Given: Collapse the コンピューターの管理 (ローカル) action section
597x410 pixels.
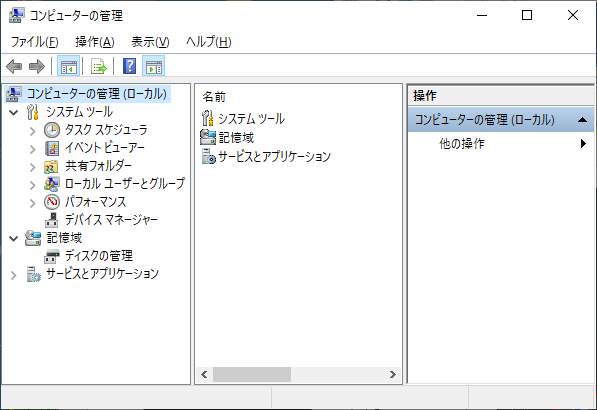Looking at the screenshot, I should pyautogui.click(x=582, y=120).
